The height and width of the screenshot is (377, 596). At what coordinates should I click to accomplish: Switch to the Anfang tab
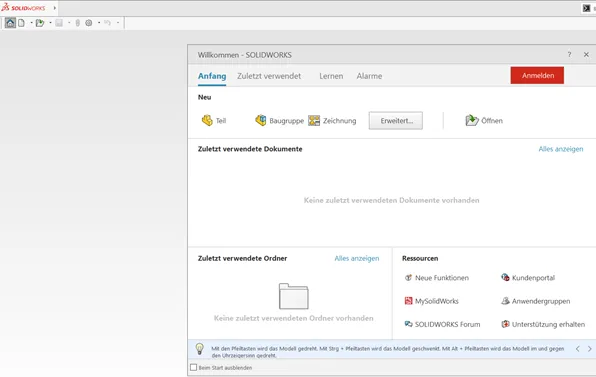pyautogui.click(x=212, y=76)
